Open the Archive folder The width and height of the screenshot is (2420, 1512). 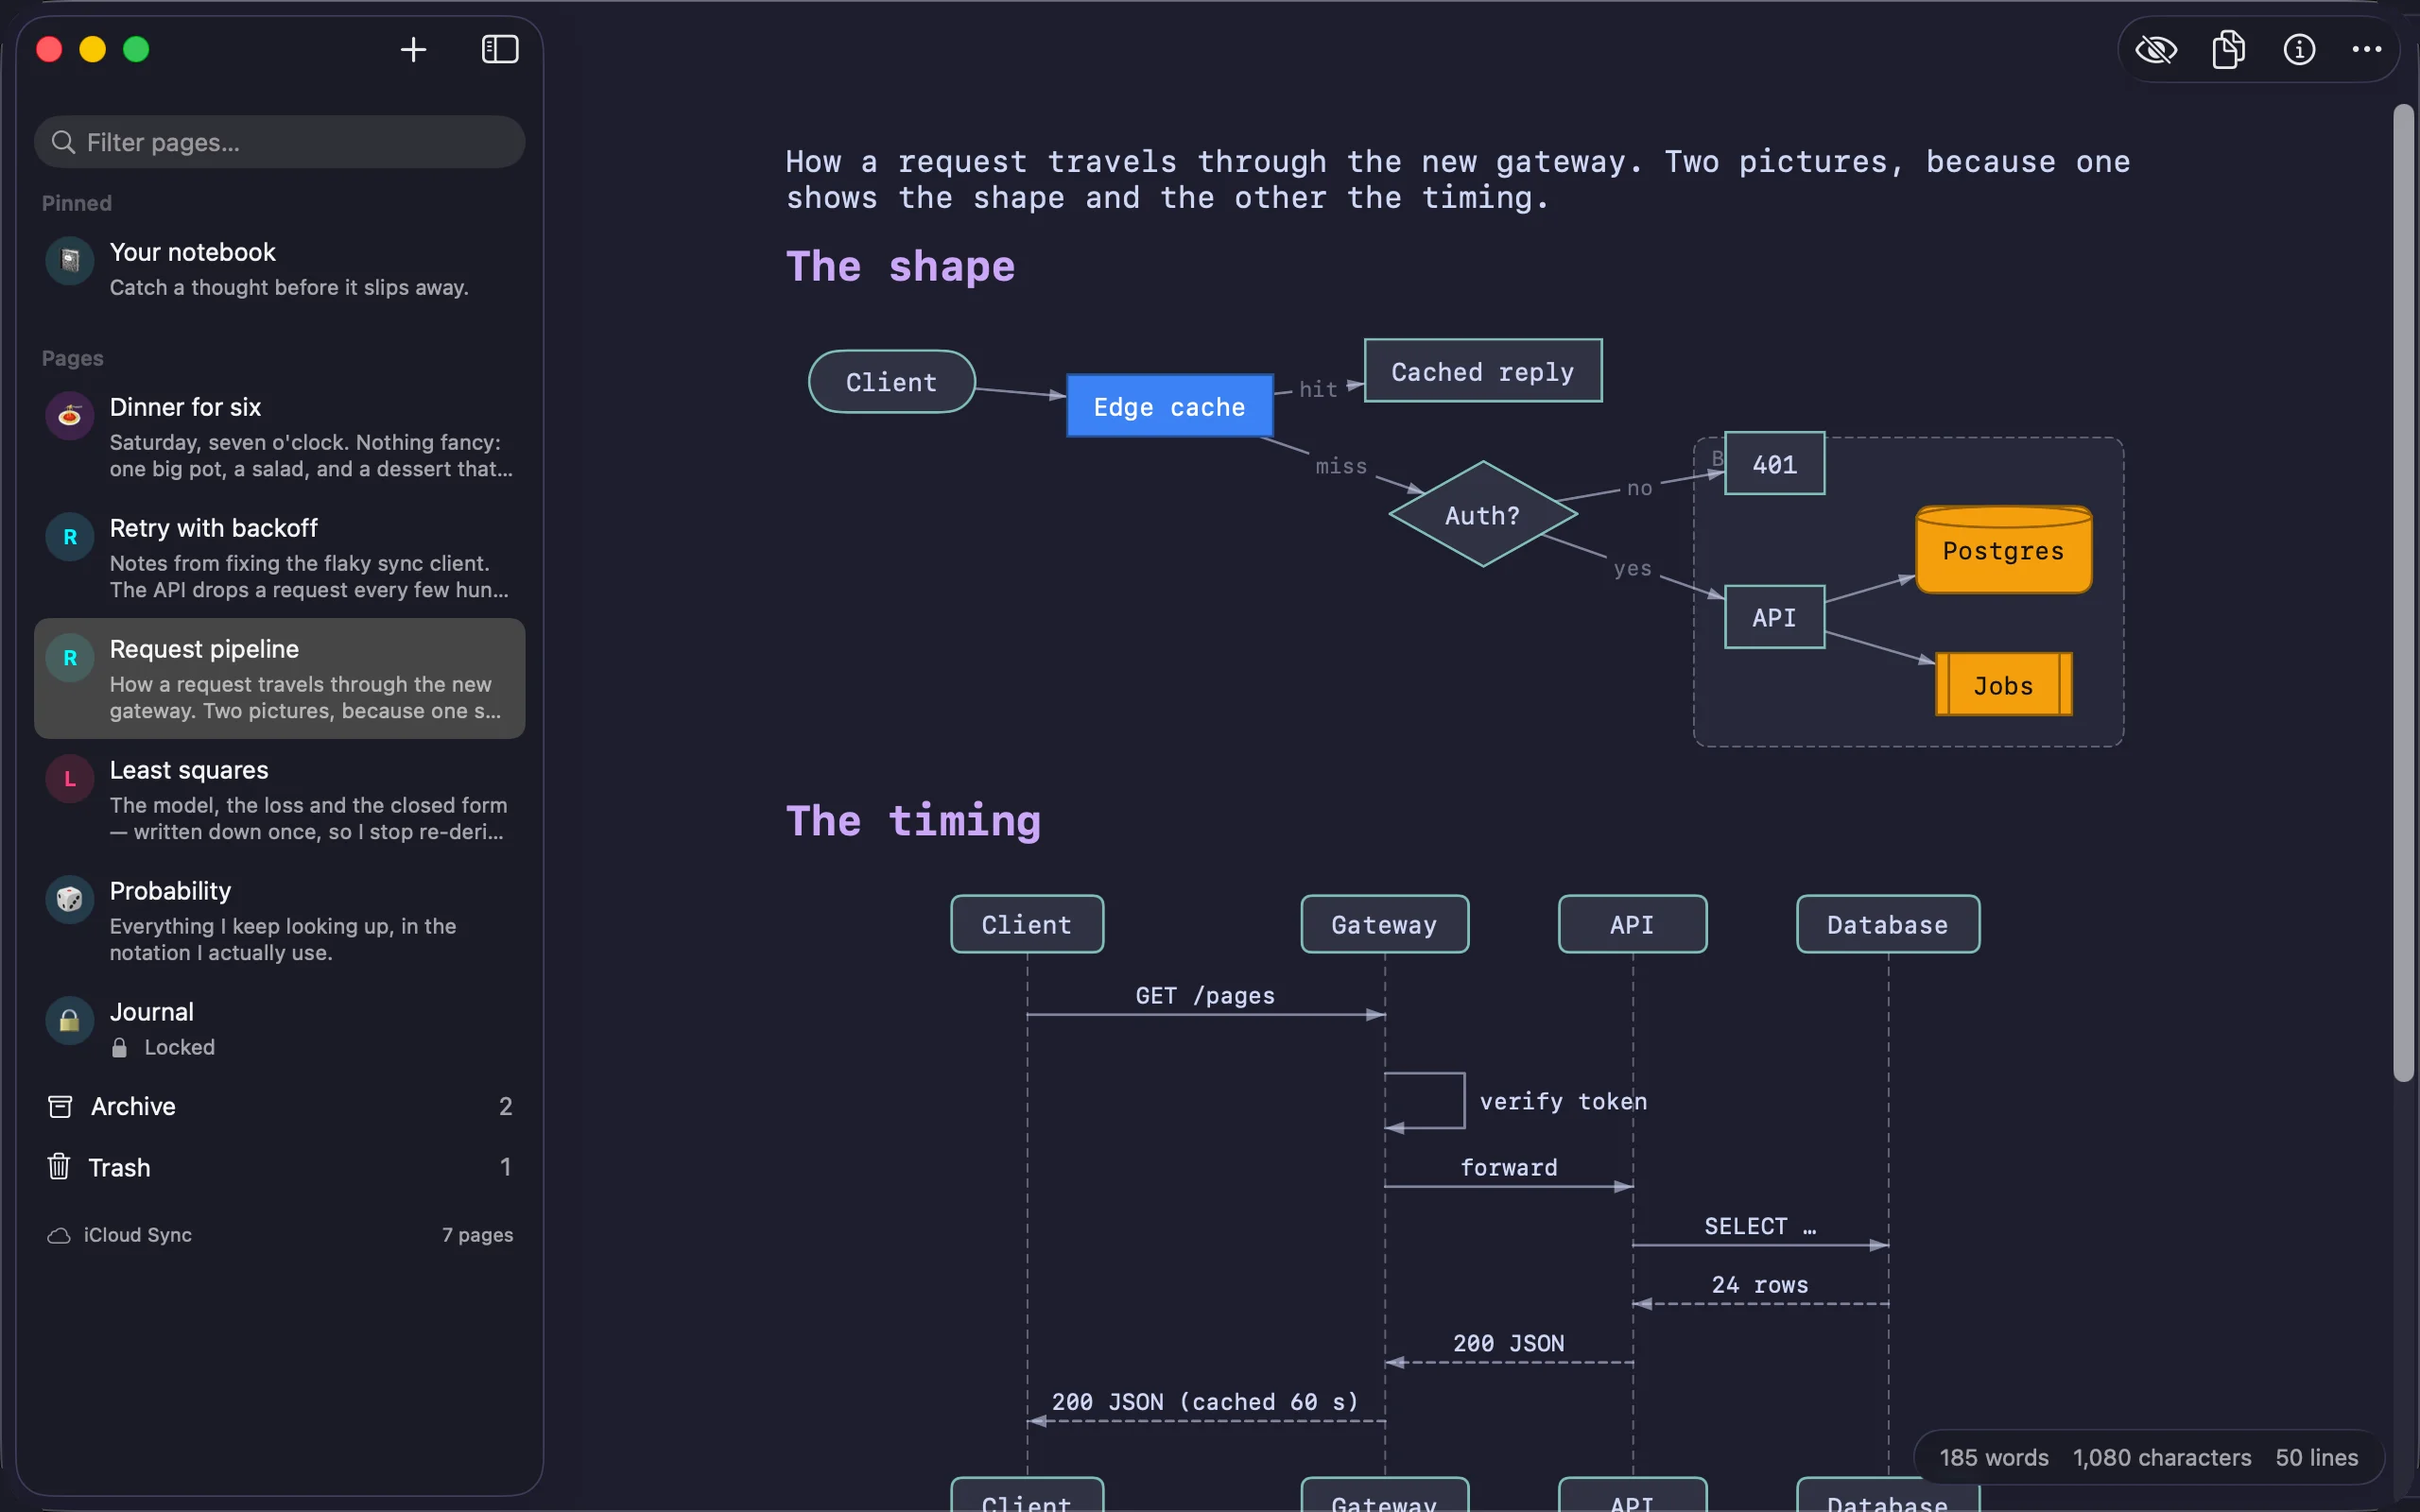click(280, 1106)
